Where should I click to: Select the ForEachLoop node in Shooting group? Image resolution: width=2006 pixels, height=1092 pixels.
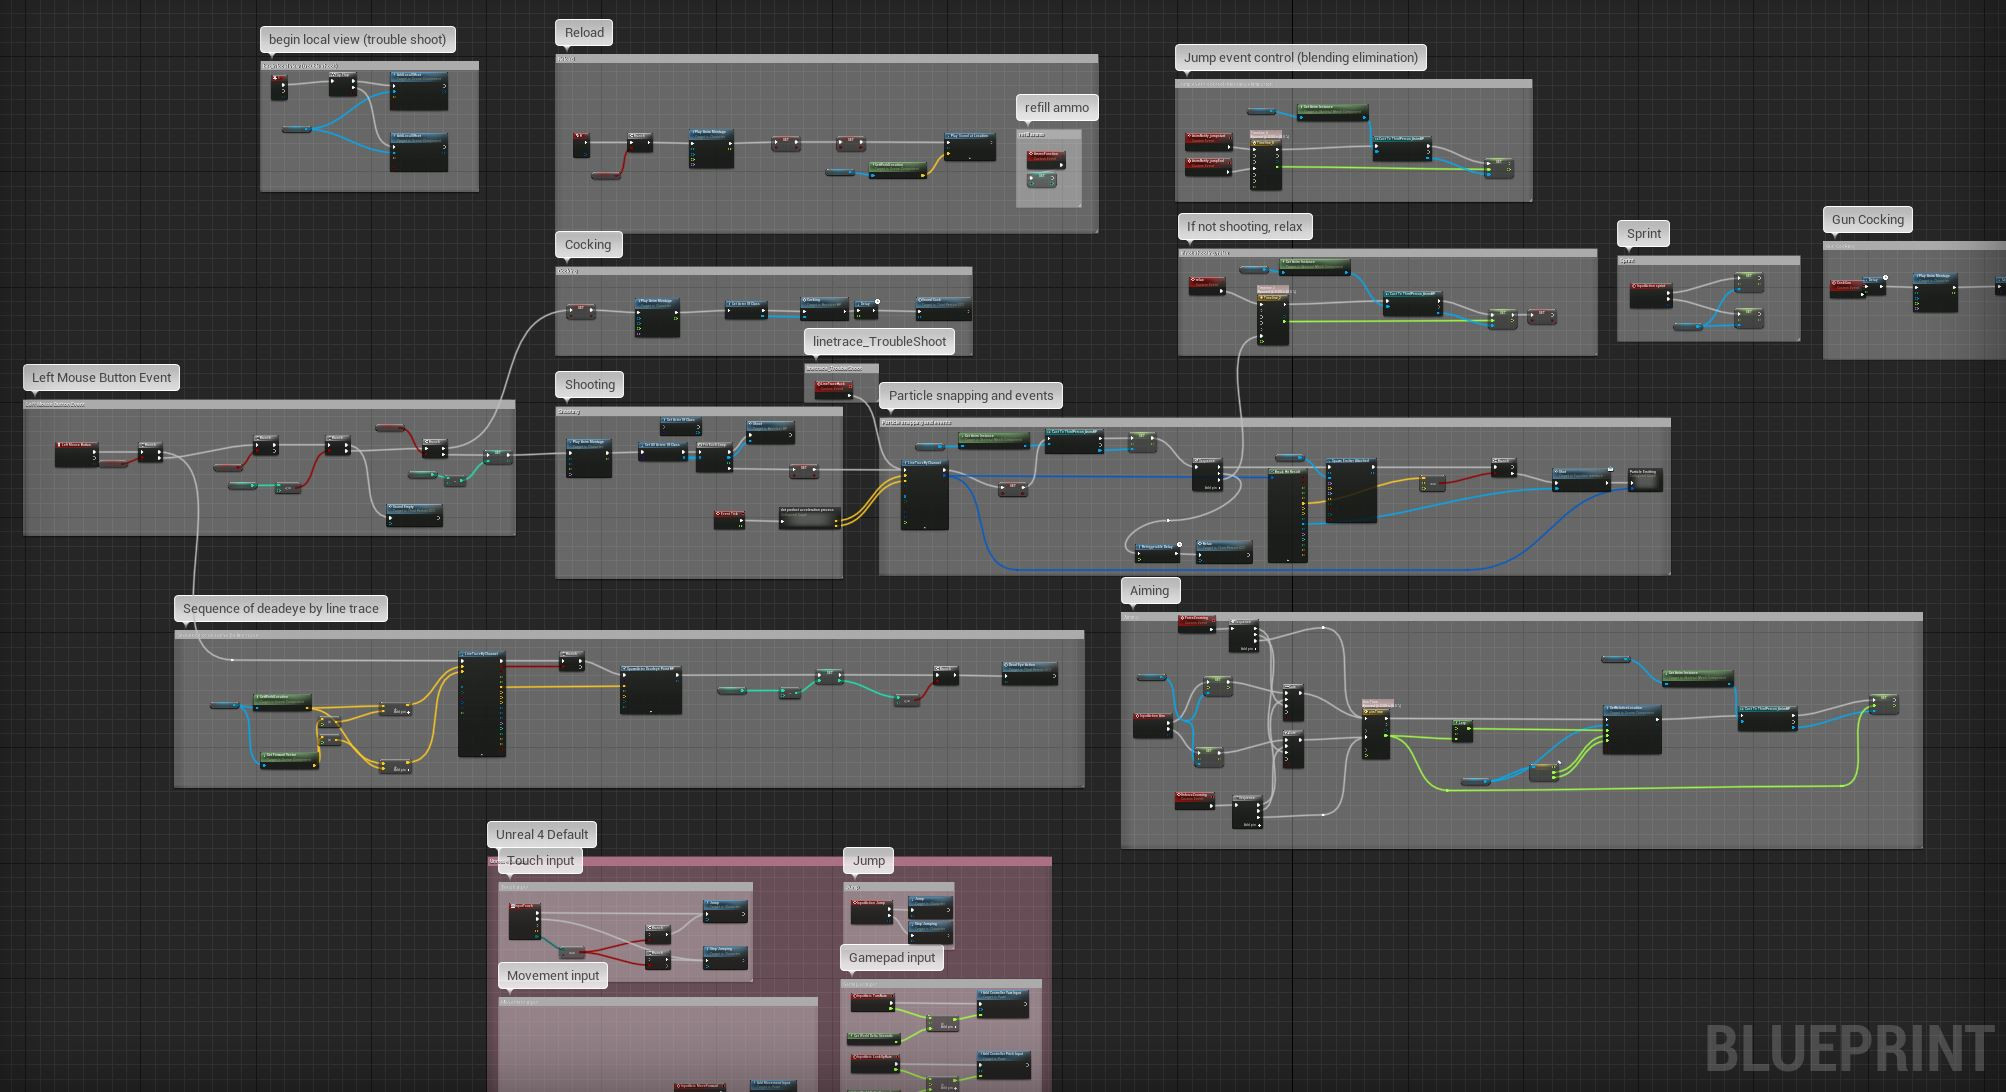[x=714, y=456]
